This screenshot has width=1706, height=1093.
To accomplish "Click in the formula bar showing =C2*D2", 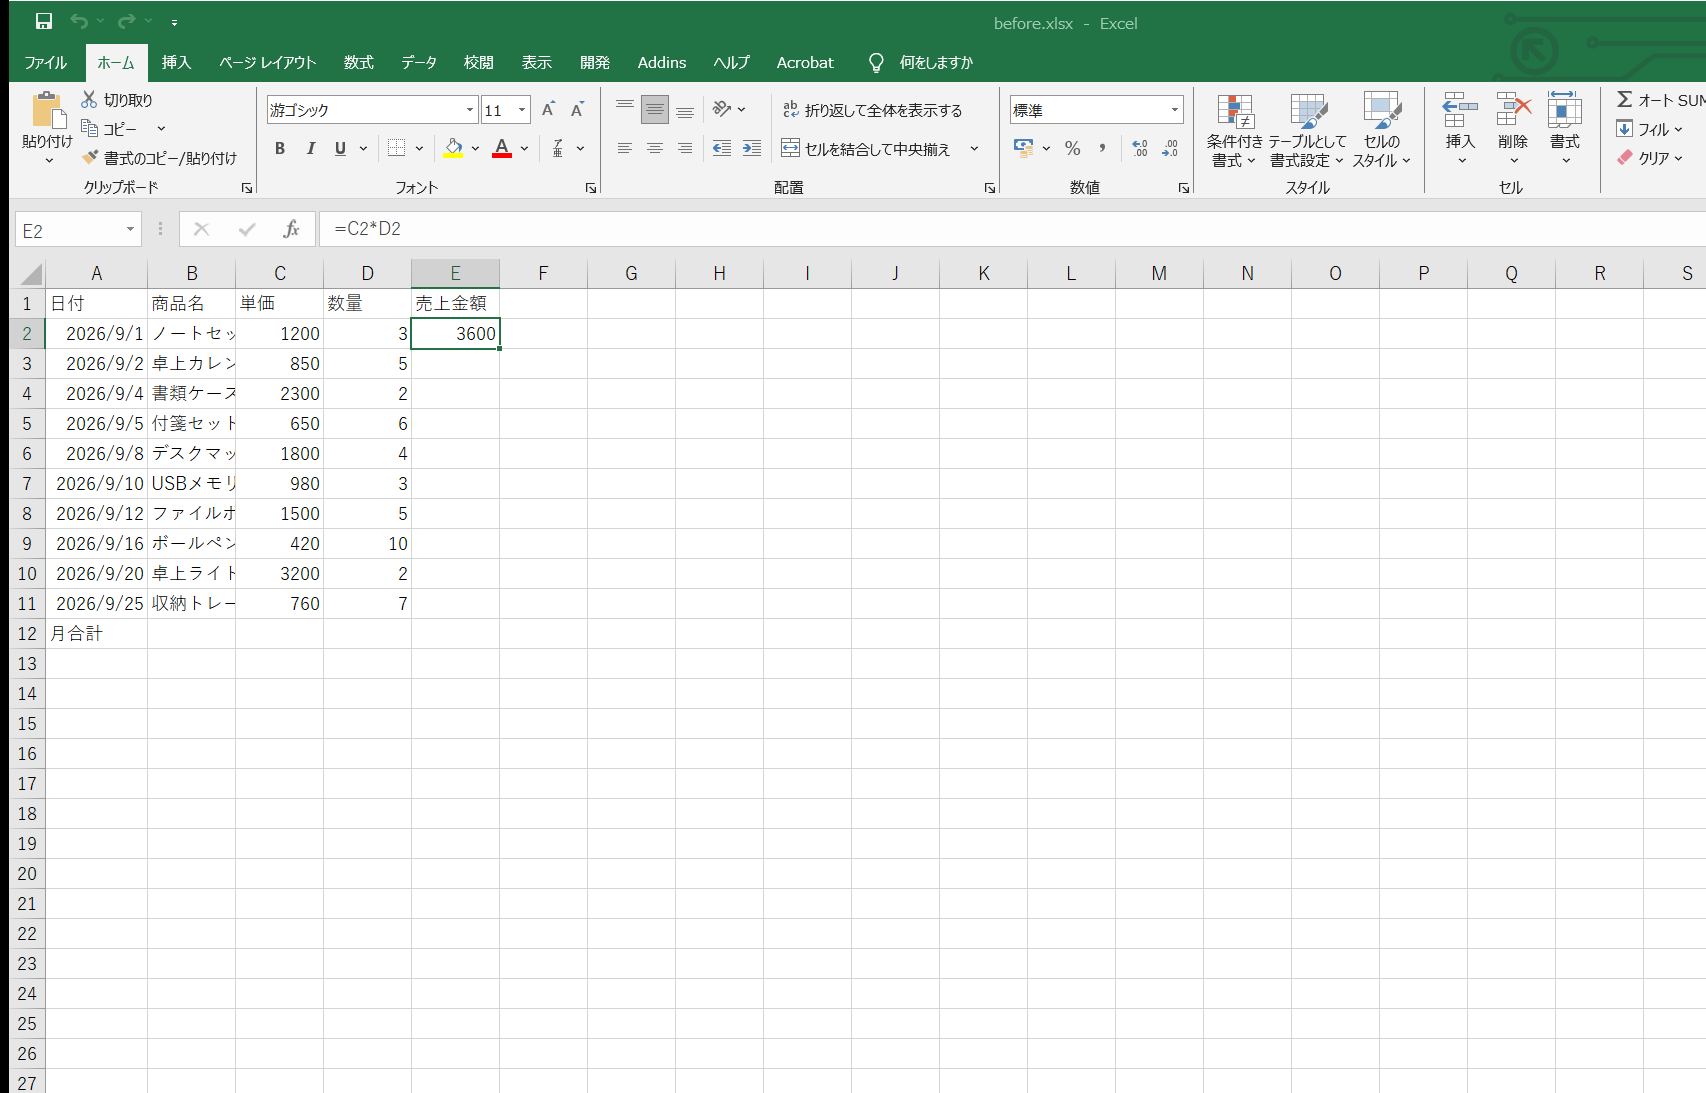I will click(x=1010, y=229).
